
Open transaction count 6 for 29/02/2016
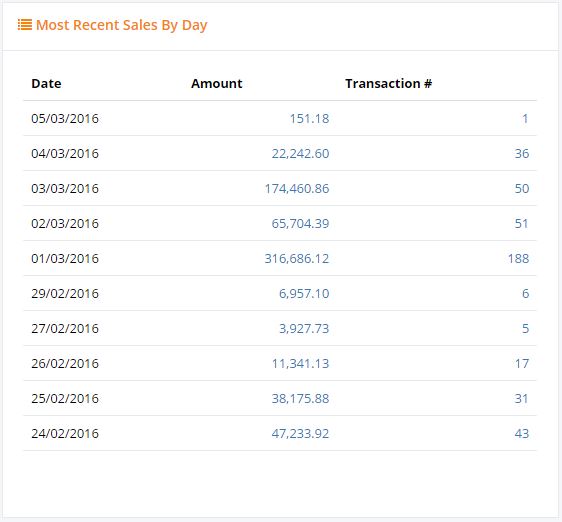click(x=525, y=294)
